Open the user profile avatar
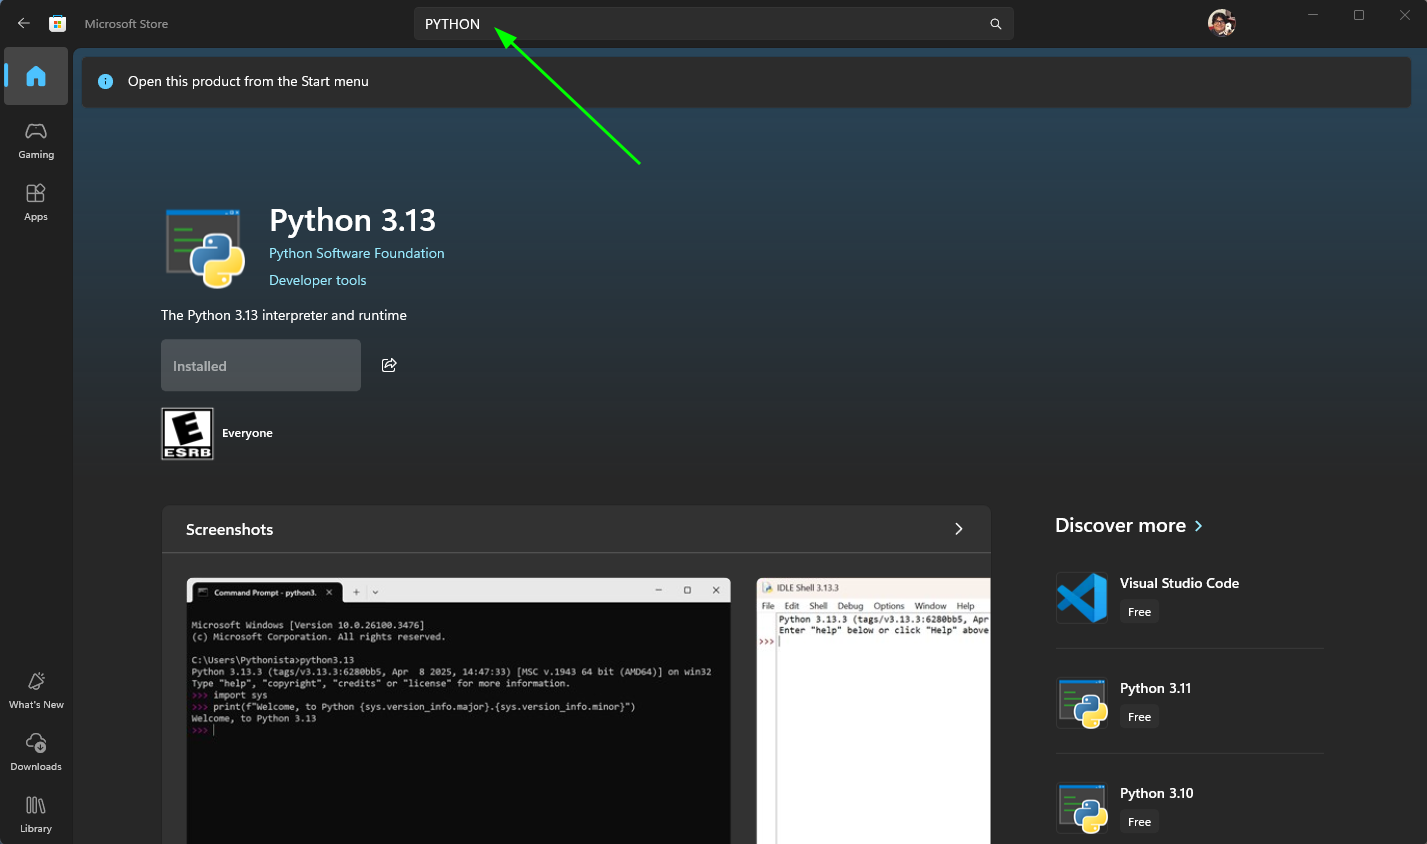Viewport: 1427px width, 844px height. [1221, 23]
